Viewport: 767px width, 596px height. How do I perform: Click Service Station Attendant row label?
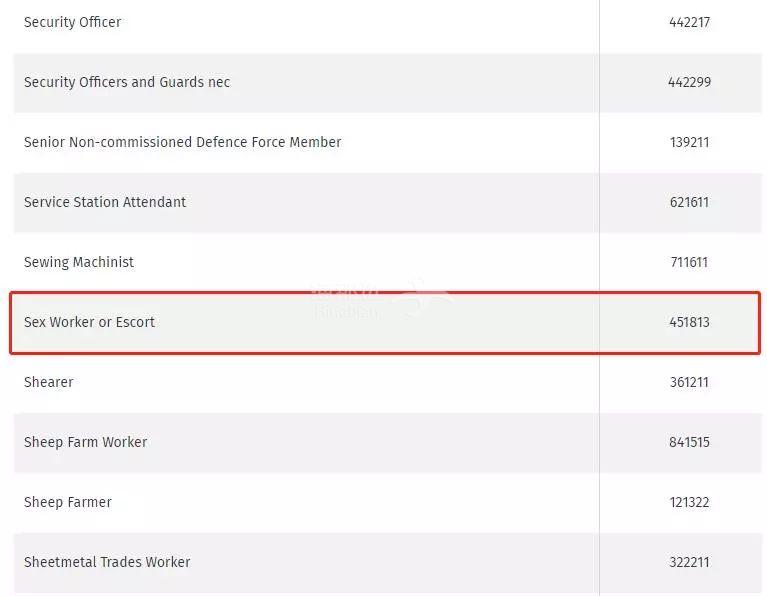pos(105,202)
